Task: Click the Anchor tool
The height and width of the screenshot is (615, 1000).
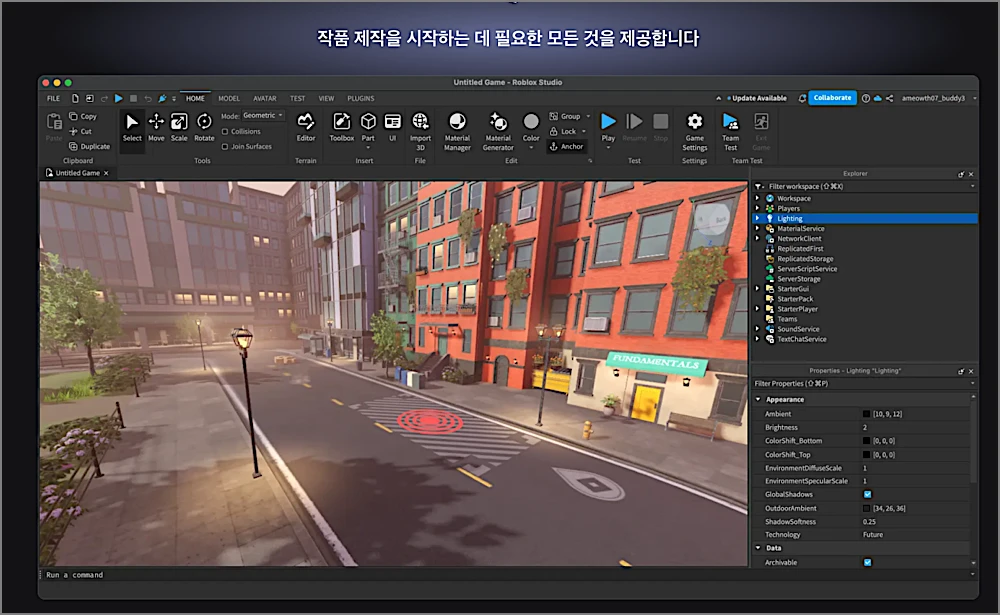Action: [x=566, y=146]
